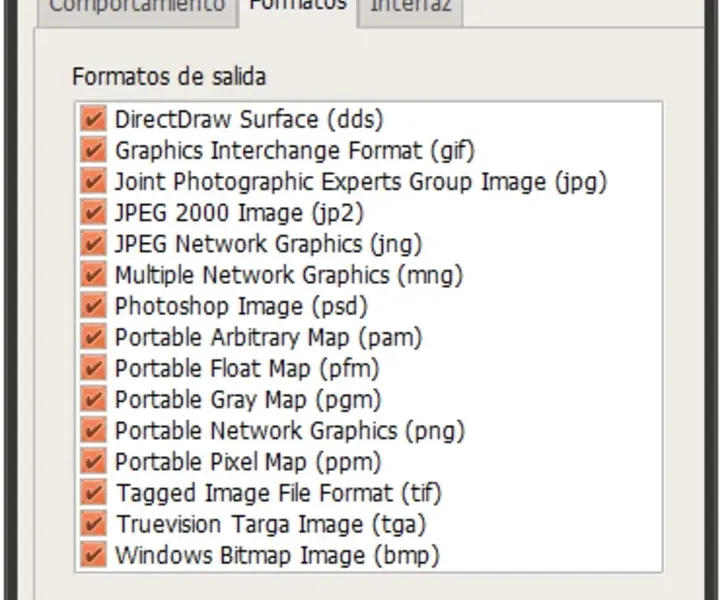Toggle Portable Arbitrary Map (pam) checkbox

click(x=93, y=337)
